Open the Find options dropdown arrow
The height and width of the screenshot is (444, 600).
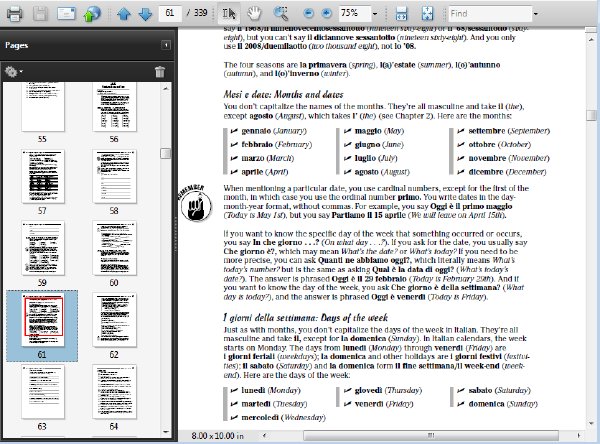tap(536, 14)
